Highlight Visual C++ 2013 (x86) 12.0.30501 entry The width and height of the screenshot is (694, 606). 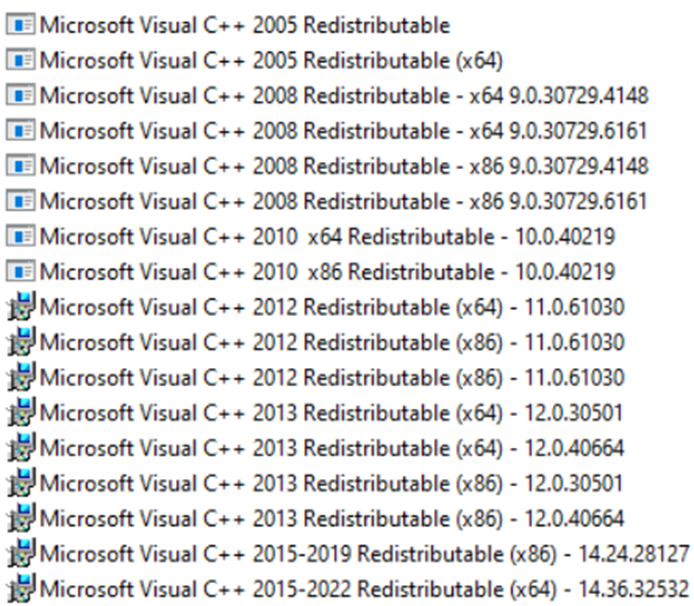coord(332,483)
